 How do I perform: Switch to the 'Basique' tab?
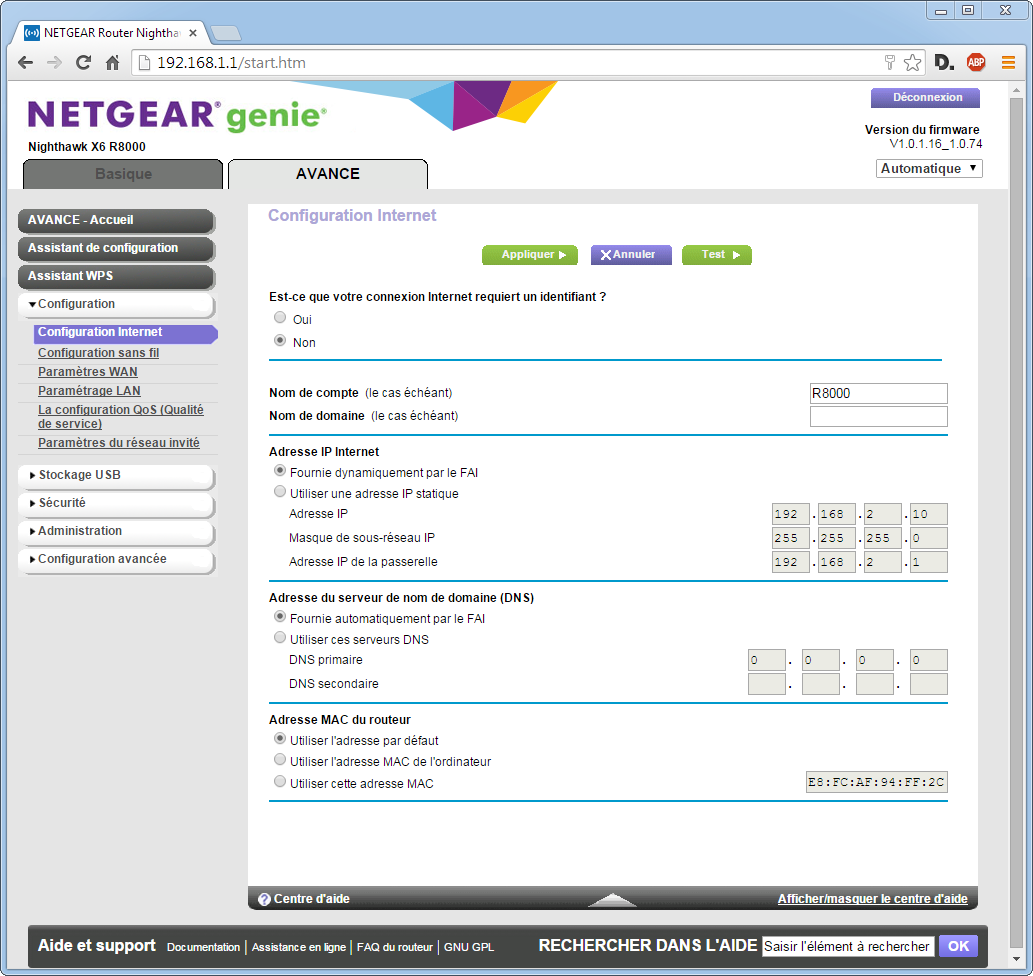[x=123, y=174]
